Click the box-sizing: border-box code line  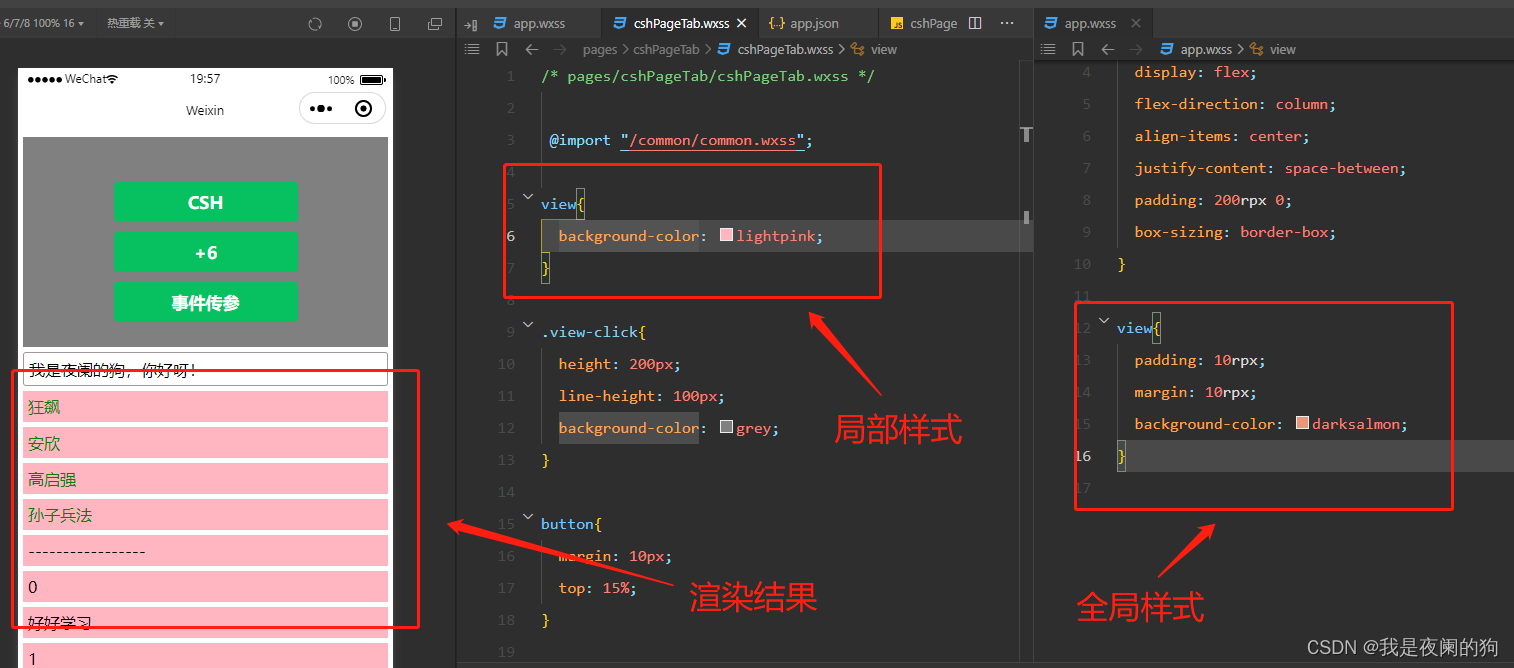1235,232
